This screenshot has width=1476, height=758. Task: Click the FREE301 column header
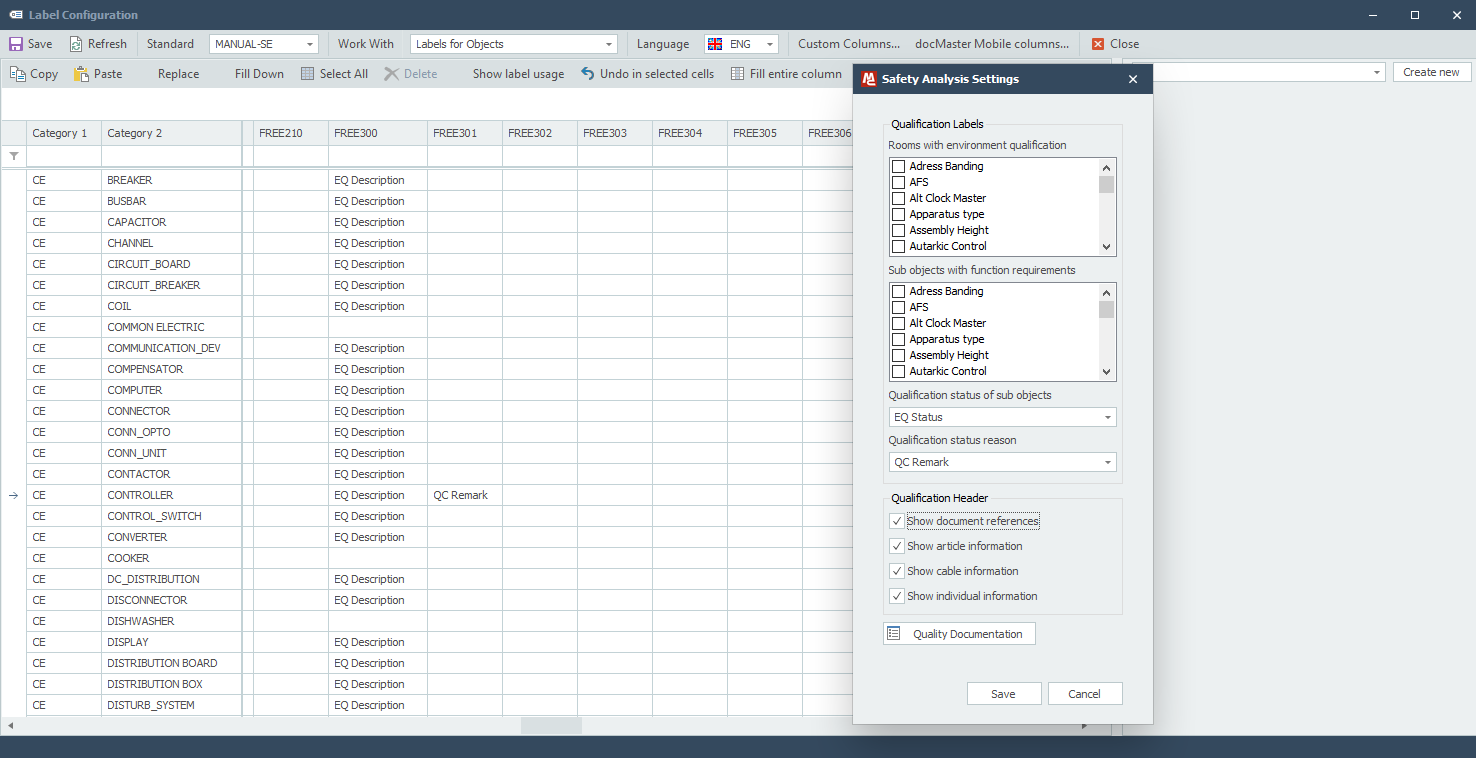tap(465, 133)
